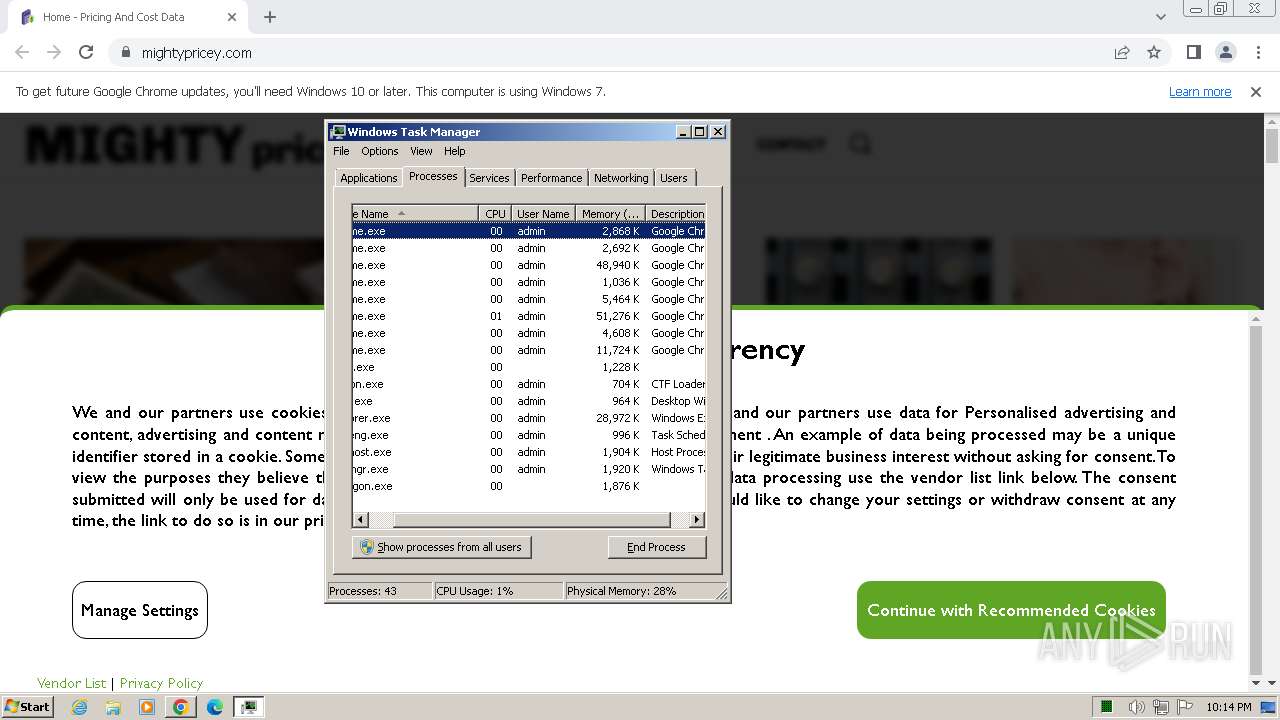The image size is (1280, 720).
Task: Select the process using 51,276 K
Action: 529,316
